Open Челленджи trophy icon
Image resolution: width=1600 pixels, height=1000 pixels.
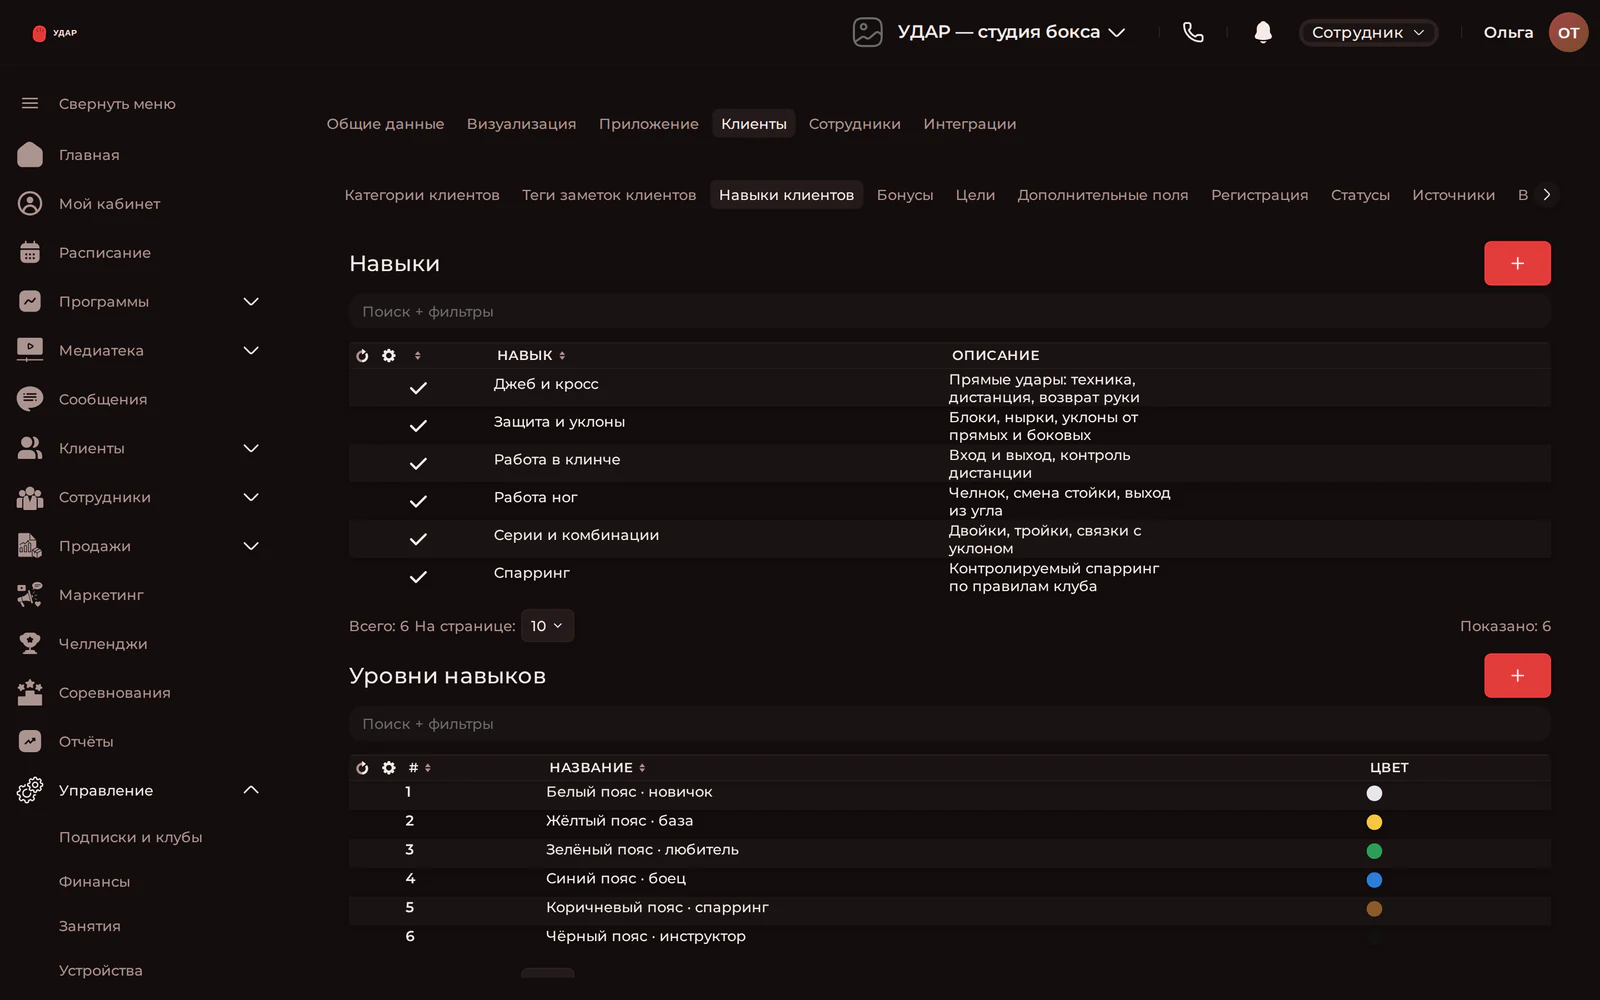click(30, 643)
